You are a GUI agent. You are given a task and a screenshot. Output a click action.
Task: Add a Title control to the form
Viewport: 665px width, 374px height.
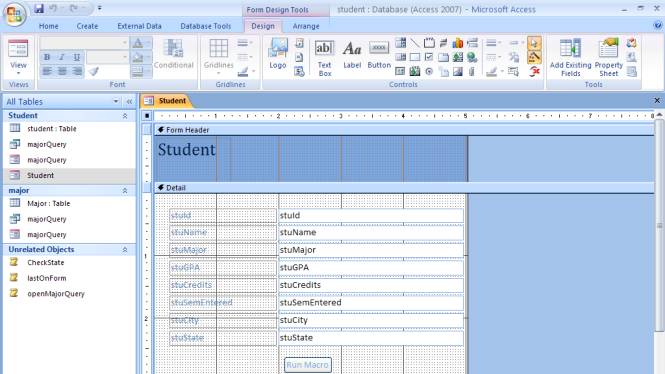(299, 43)
